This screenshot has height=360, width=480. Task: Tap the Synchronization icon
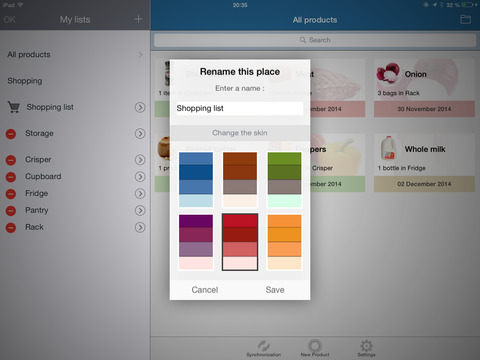[x=264, y=345]
